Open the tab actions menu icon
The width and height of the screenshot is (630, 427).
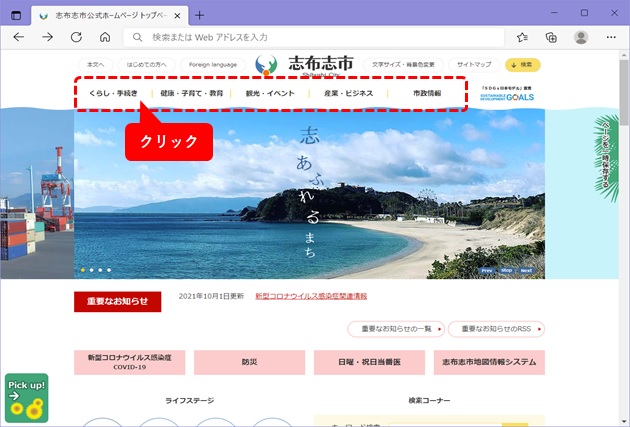pos(16,16)
